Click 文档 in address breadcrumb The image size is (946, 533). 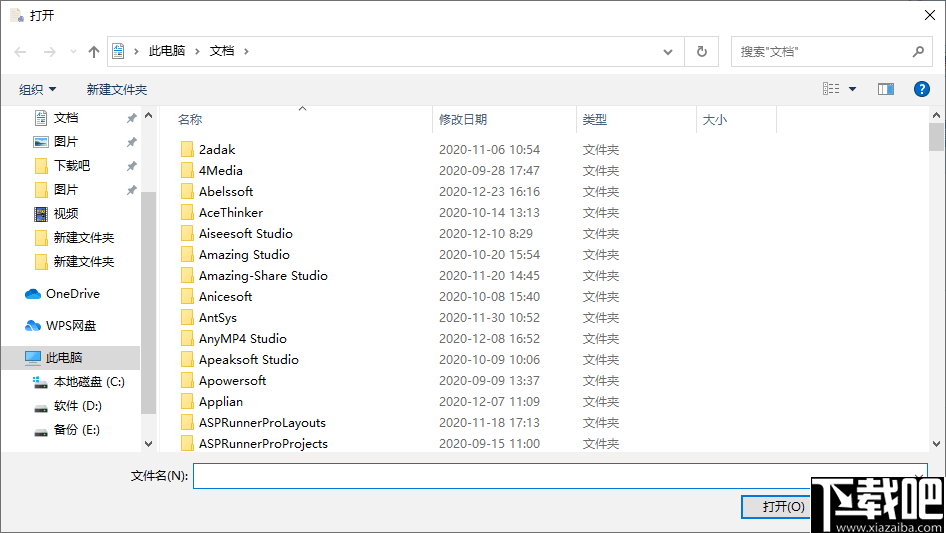click(222, 51)
